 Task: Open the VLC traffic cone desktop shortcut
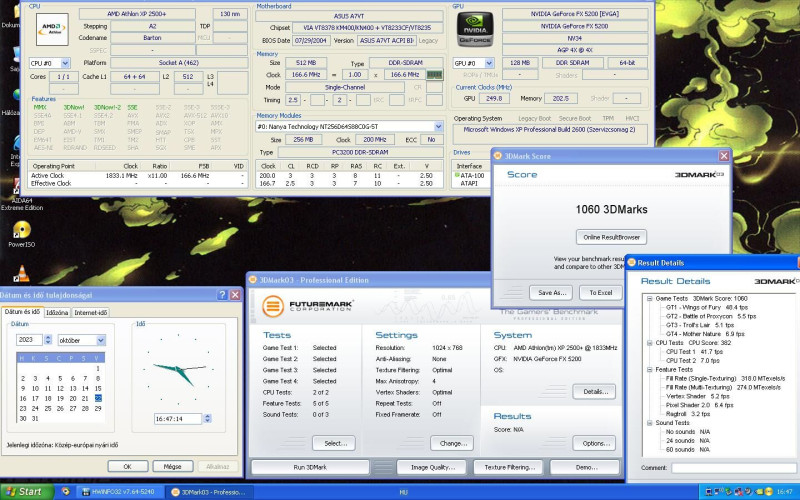[x=21, y=274]
